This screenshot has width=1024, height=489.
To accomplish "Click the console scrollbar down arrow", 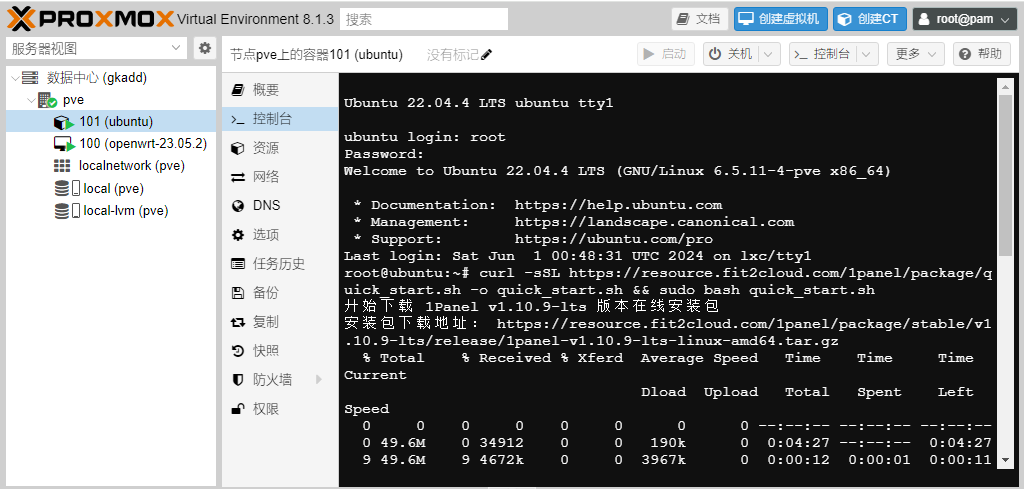I will pyautogui.click(x=1004, y=460).
